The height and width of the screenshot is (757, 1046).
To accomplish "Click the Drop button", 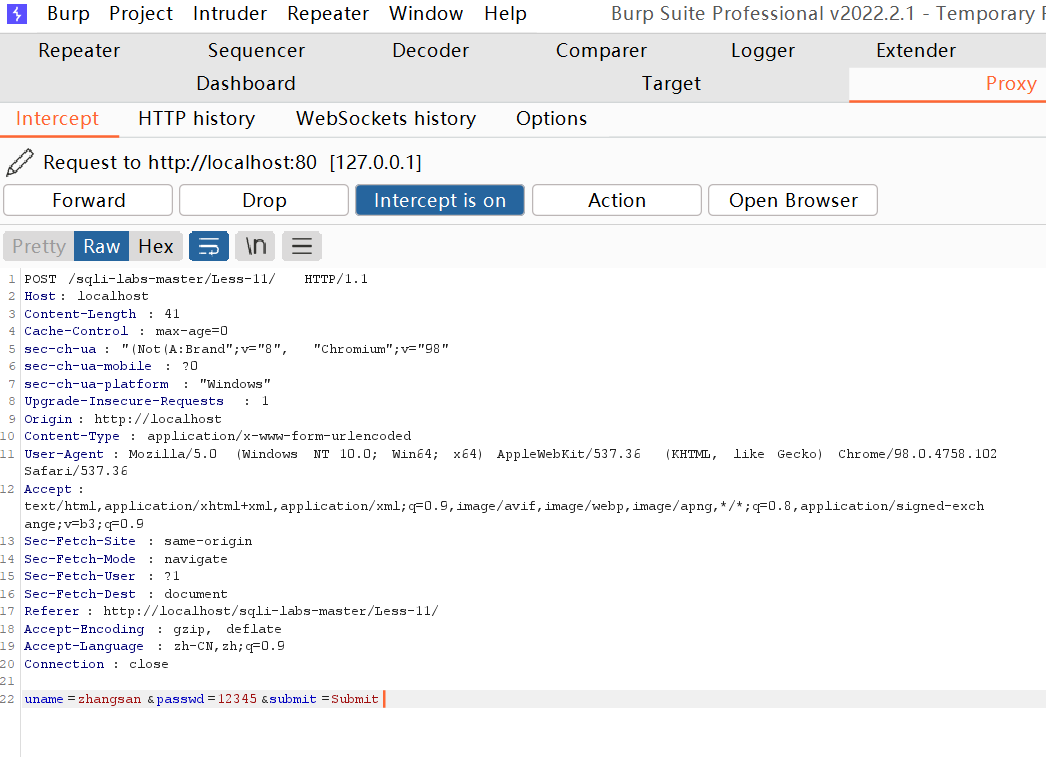I will click(264, 200).
